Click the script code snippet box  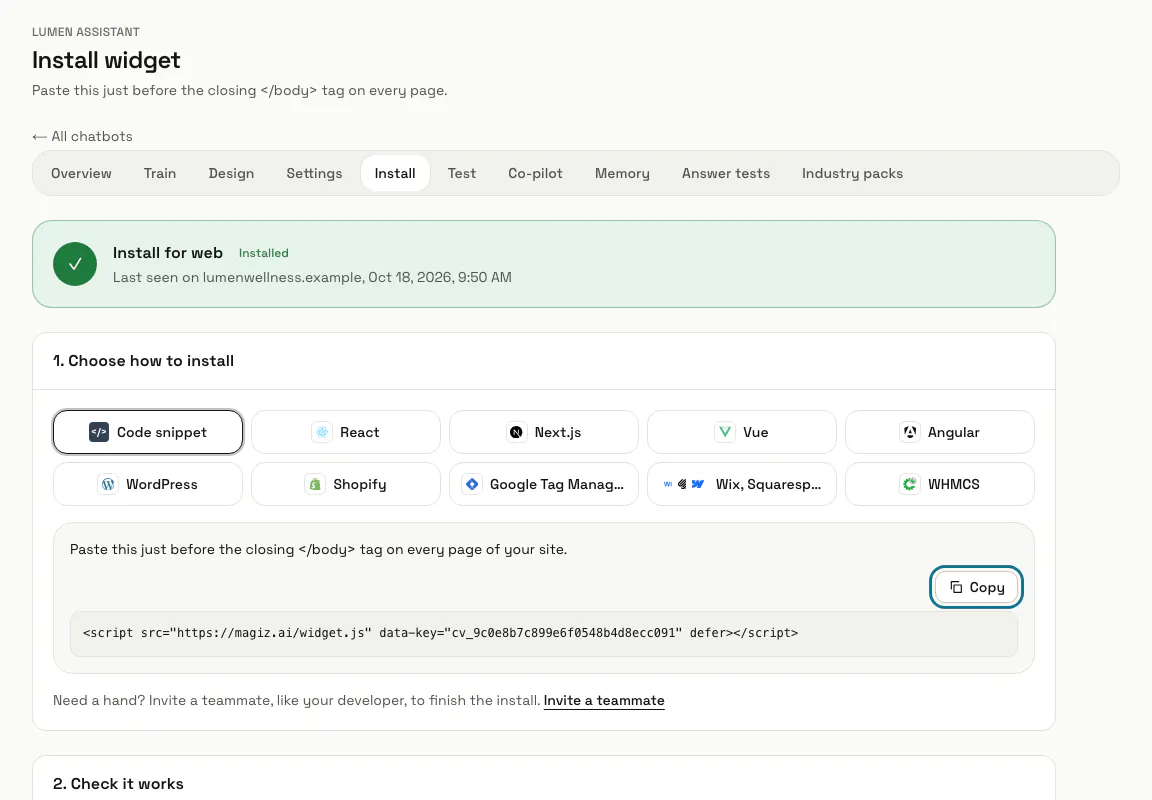coord(544,633)
